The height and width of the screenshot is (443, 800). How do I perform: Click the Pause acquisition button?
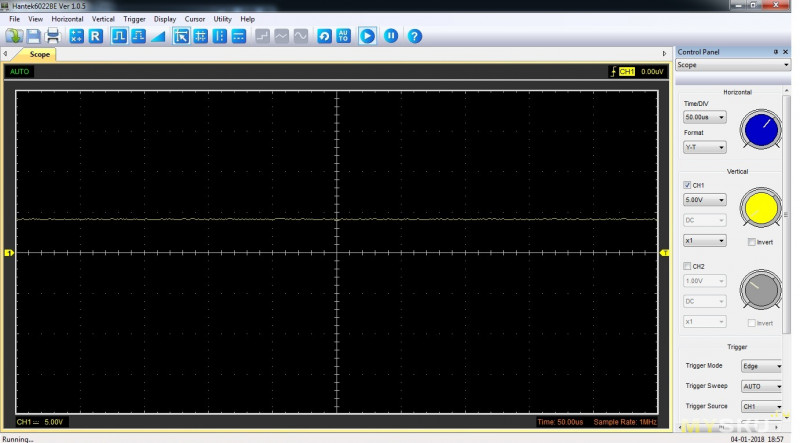pos(391,36)
